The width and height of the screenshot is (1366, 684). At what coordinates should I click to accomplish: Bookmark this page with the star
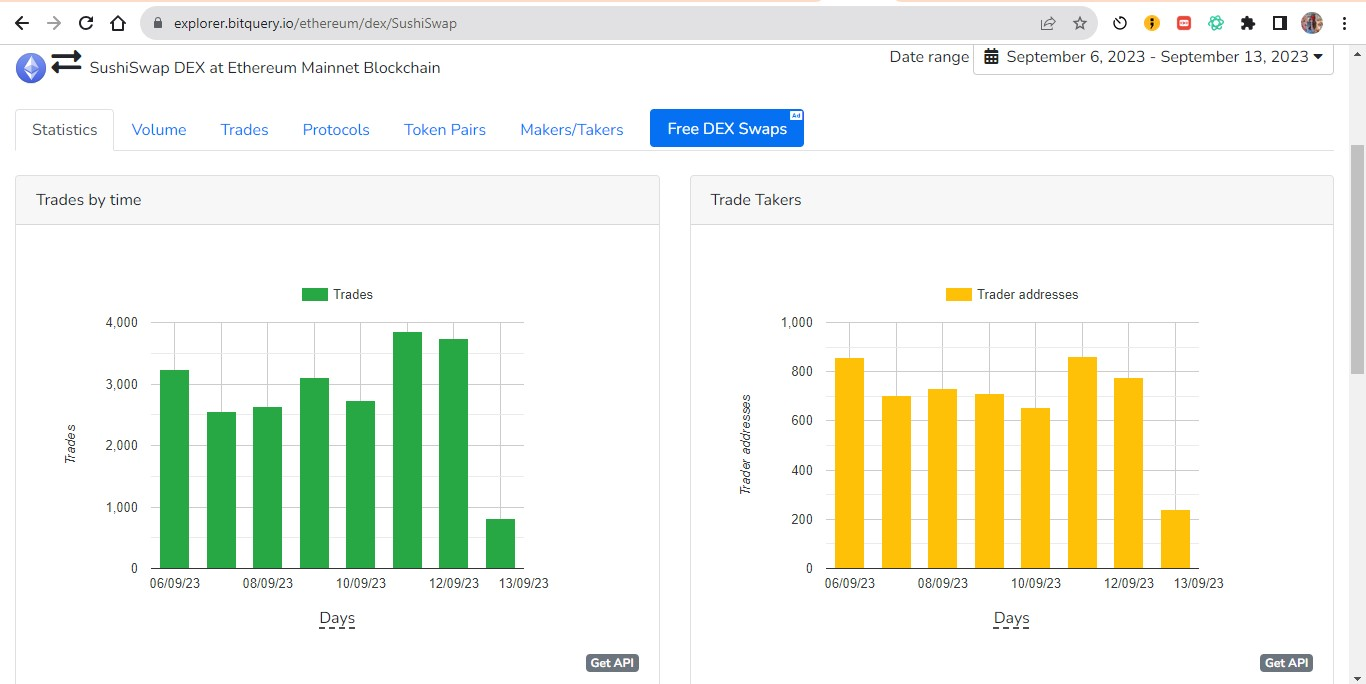1080,23
